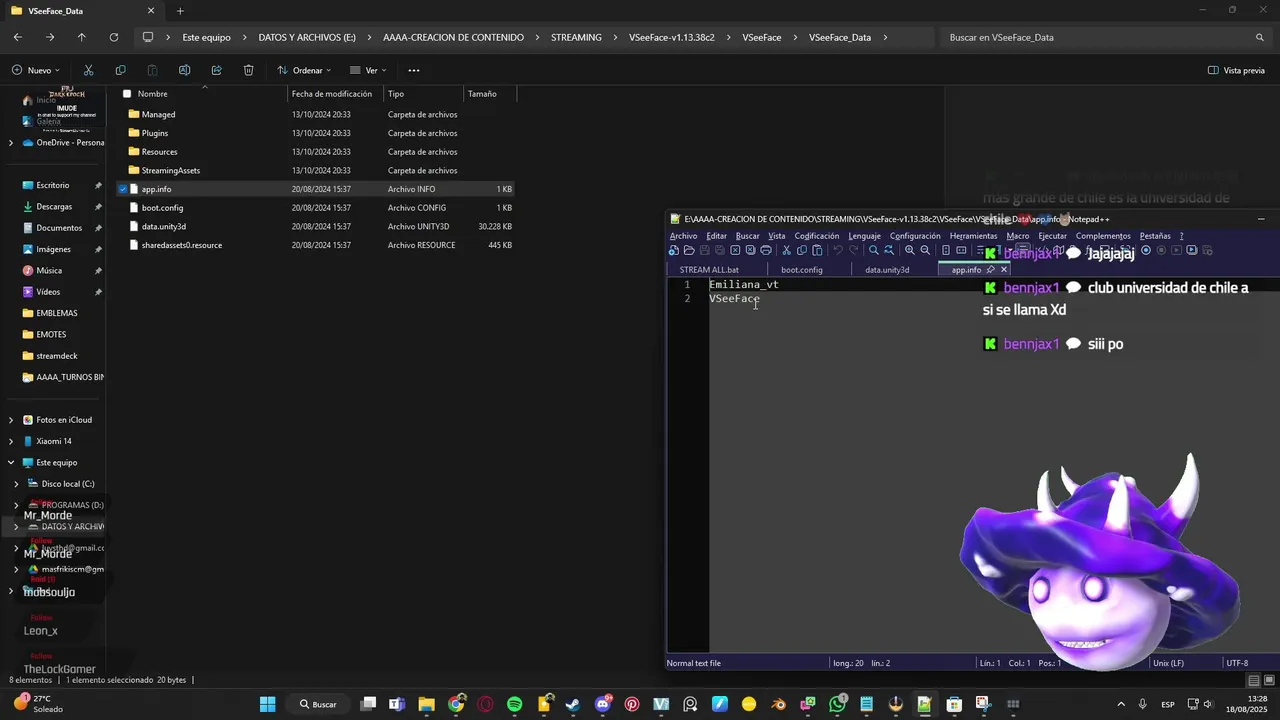Toggle the select-all checkbox beside Nombre

point(127,94)
